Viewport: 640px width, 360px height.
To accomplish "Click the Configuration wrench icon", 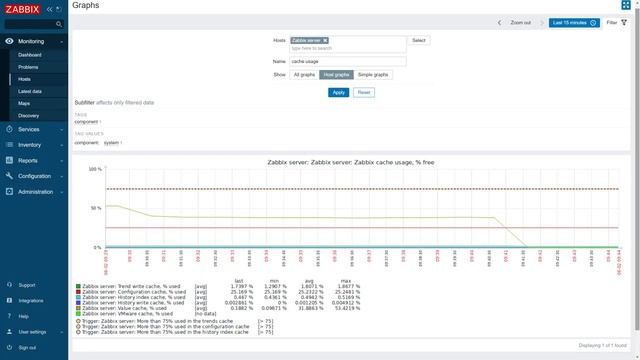I will [9, 176].
